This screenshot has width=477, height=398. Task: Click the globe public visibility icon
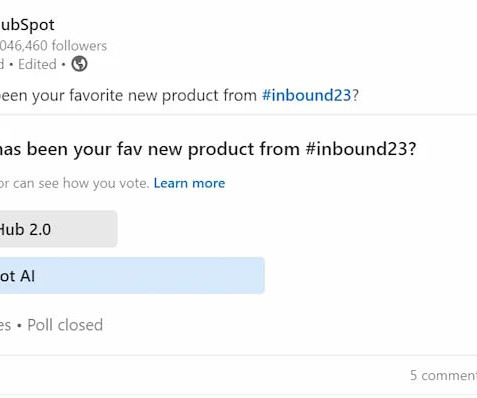click(x=79, y=64)
